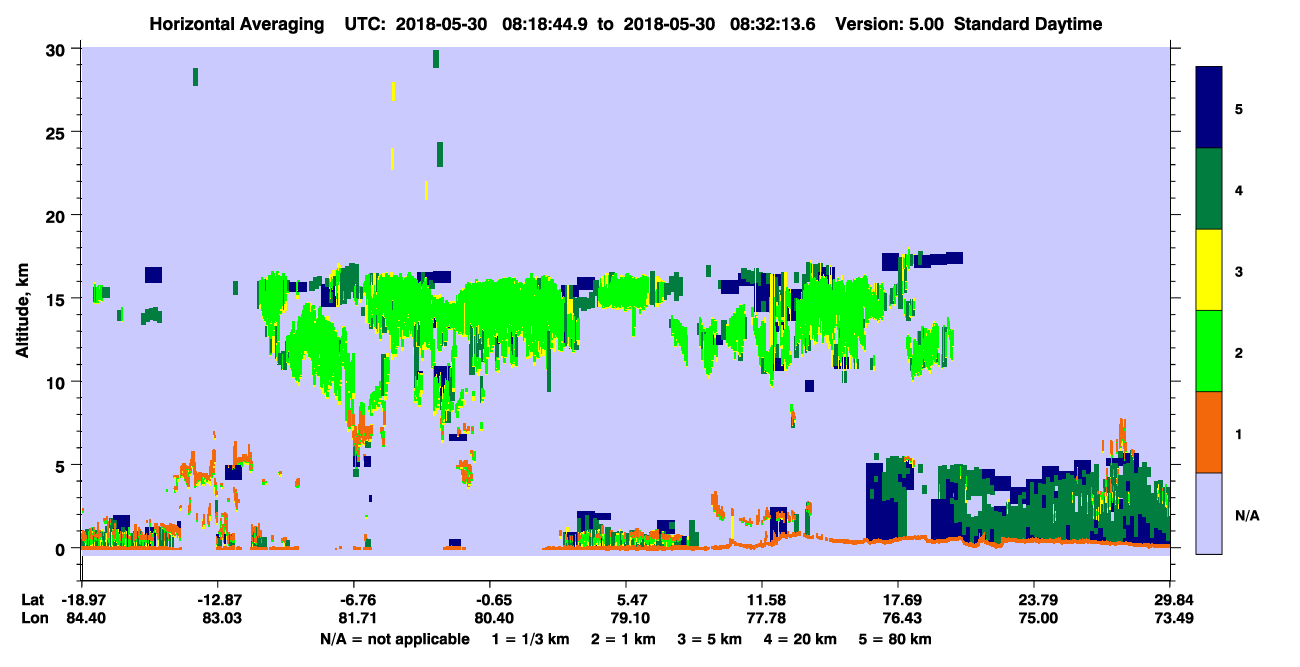Click the '5 = 80 km' legend entry

coord(895,639)
